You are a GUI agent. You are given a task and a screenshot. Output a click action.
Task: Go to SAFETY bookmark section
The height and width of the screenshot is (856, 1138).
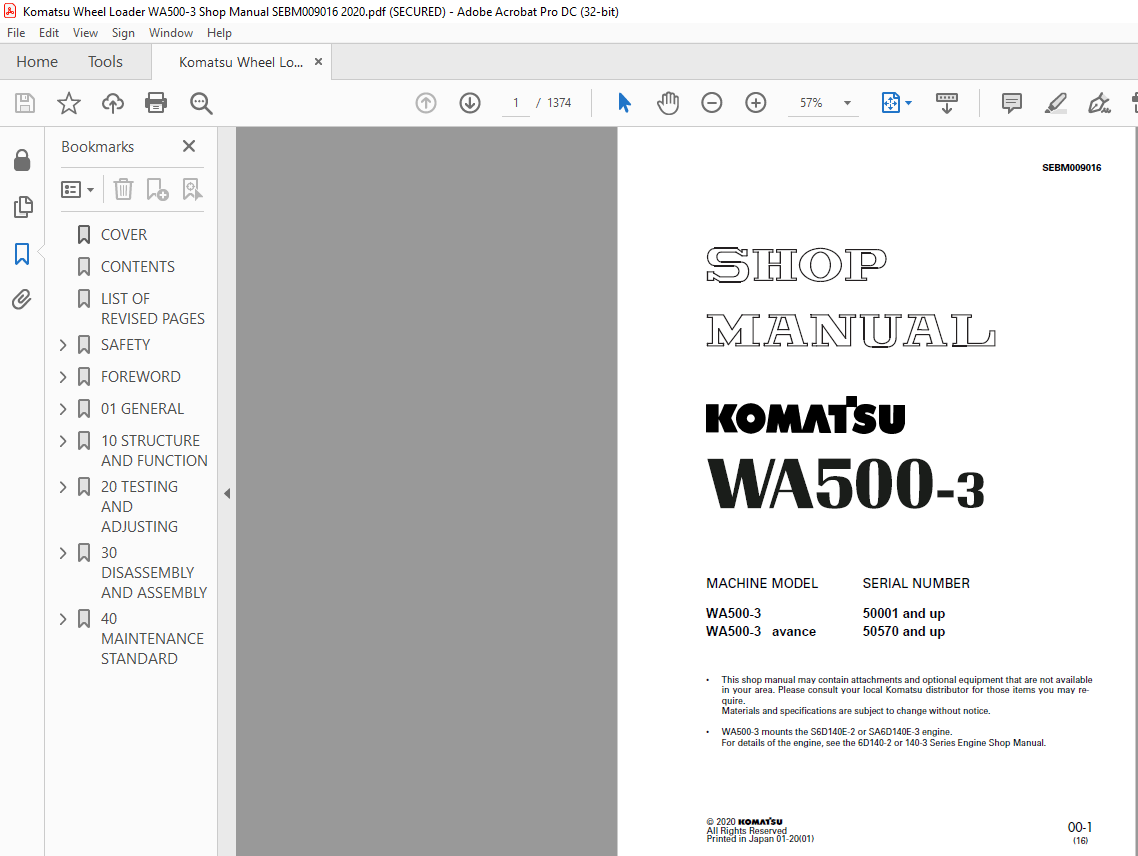pos(126,345)
